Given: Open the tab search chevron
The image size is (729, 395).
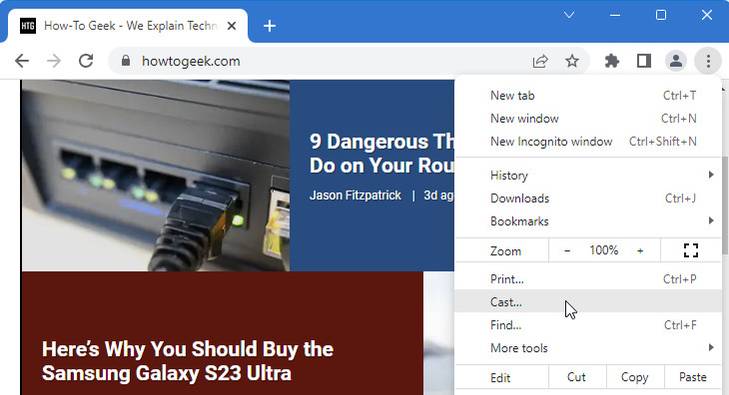Looking at the screenshot, I should tap(569, 15).
